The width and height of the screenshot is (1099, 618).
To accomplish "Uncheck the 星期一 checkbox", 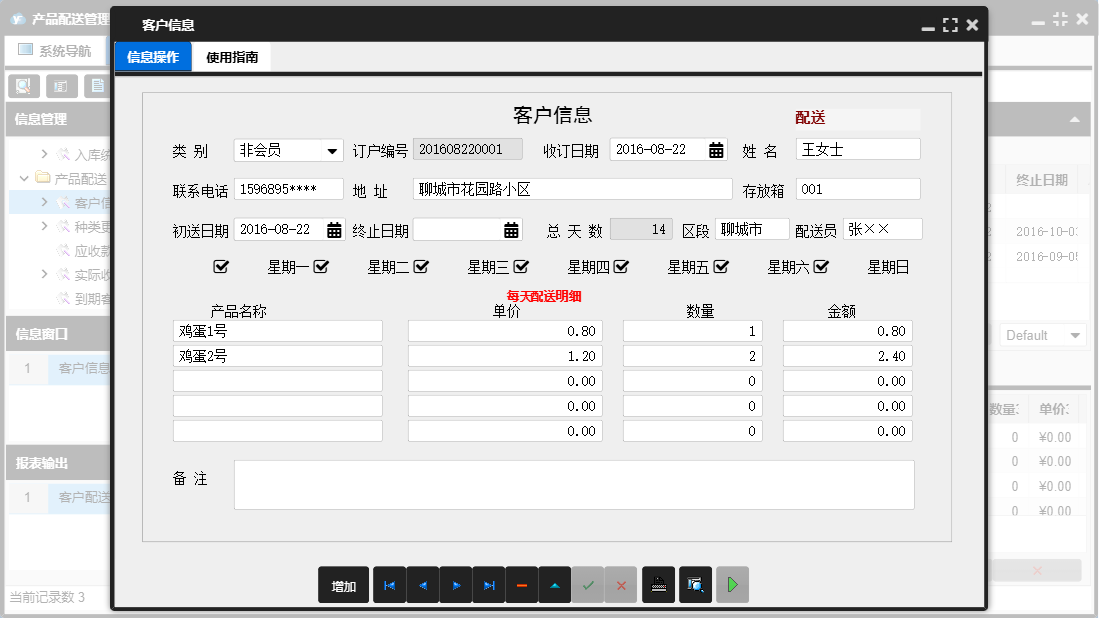I will click(319, 267).
